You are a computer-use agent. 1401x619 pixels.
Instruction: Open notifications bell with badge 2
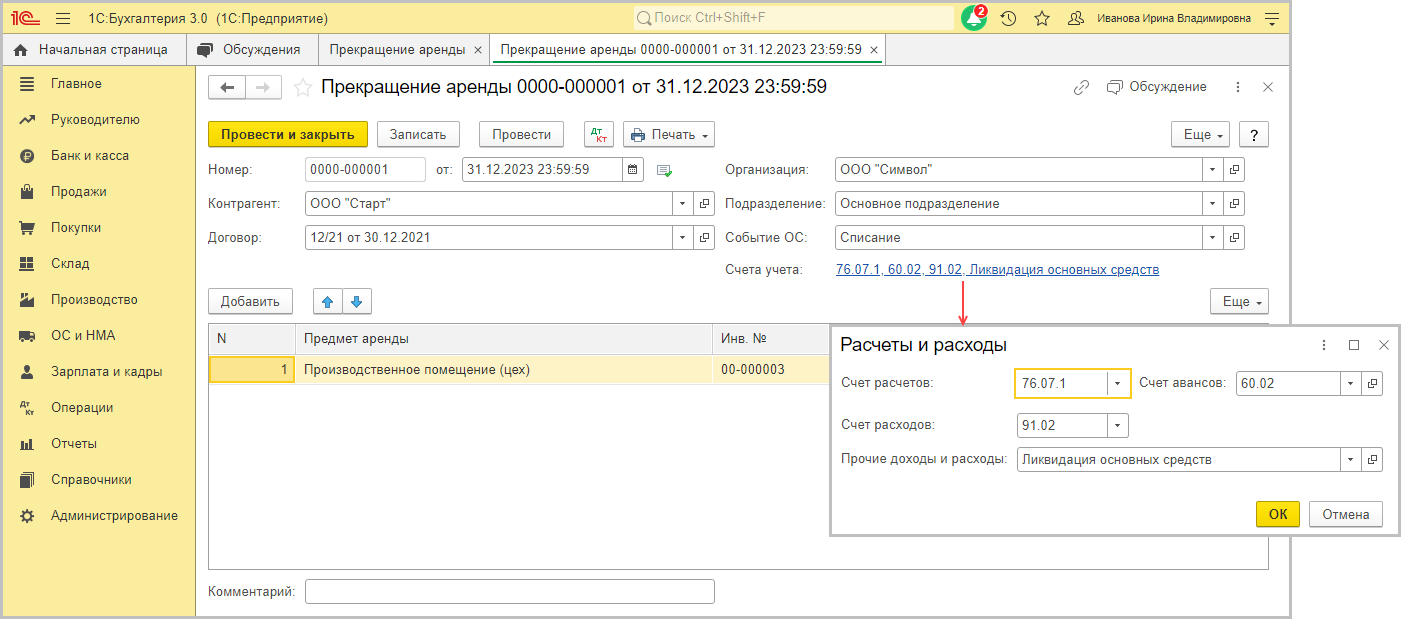pos(973,18)
